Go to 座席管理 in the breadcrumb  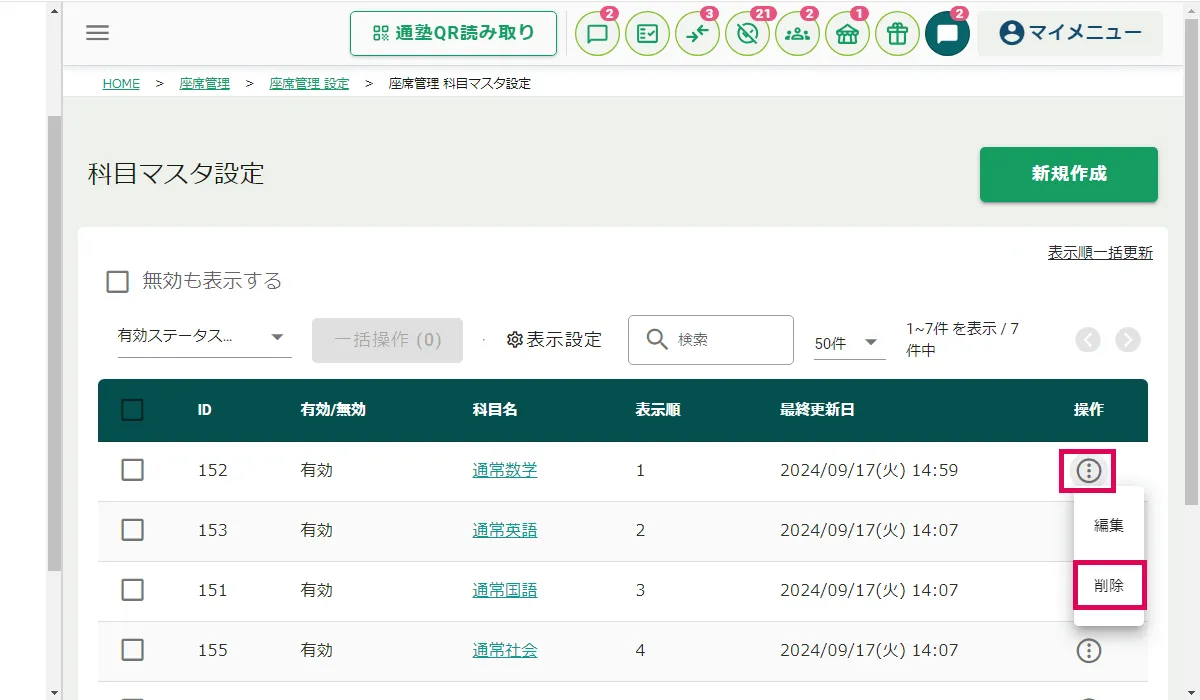pyautogui.click(x=204, y=84)
